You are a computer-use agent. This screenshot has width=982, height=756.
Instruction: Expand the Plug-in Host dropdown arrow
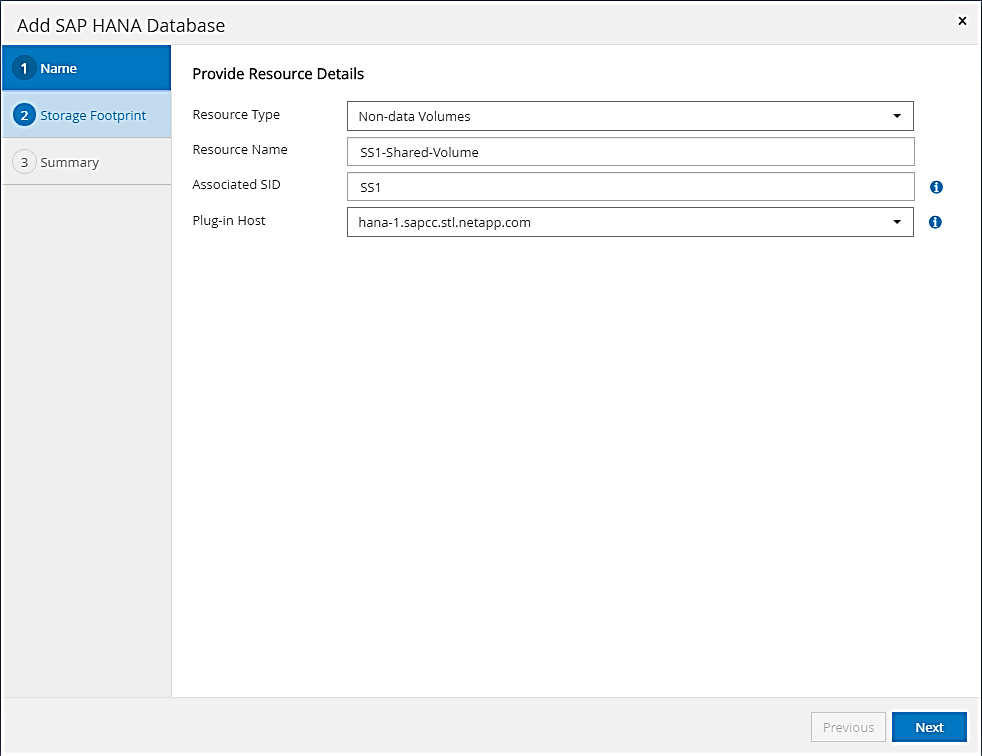tap(897, 222)
